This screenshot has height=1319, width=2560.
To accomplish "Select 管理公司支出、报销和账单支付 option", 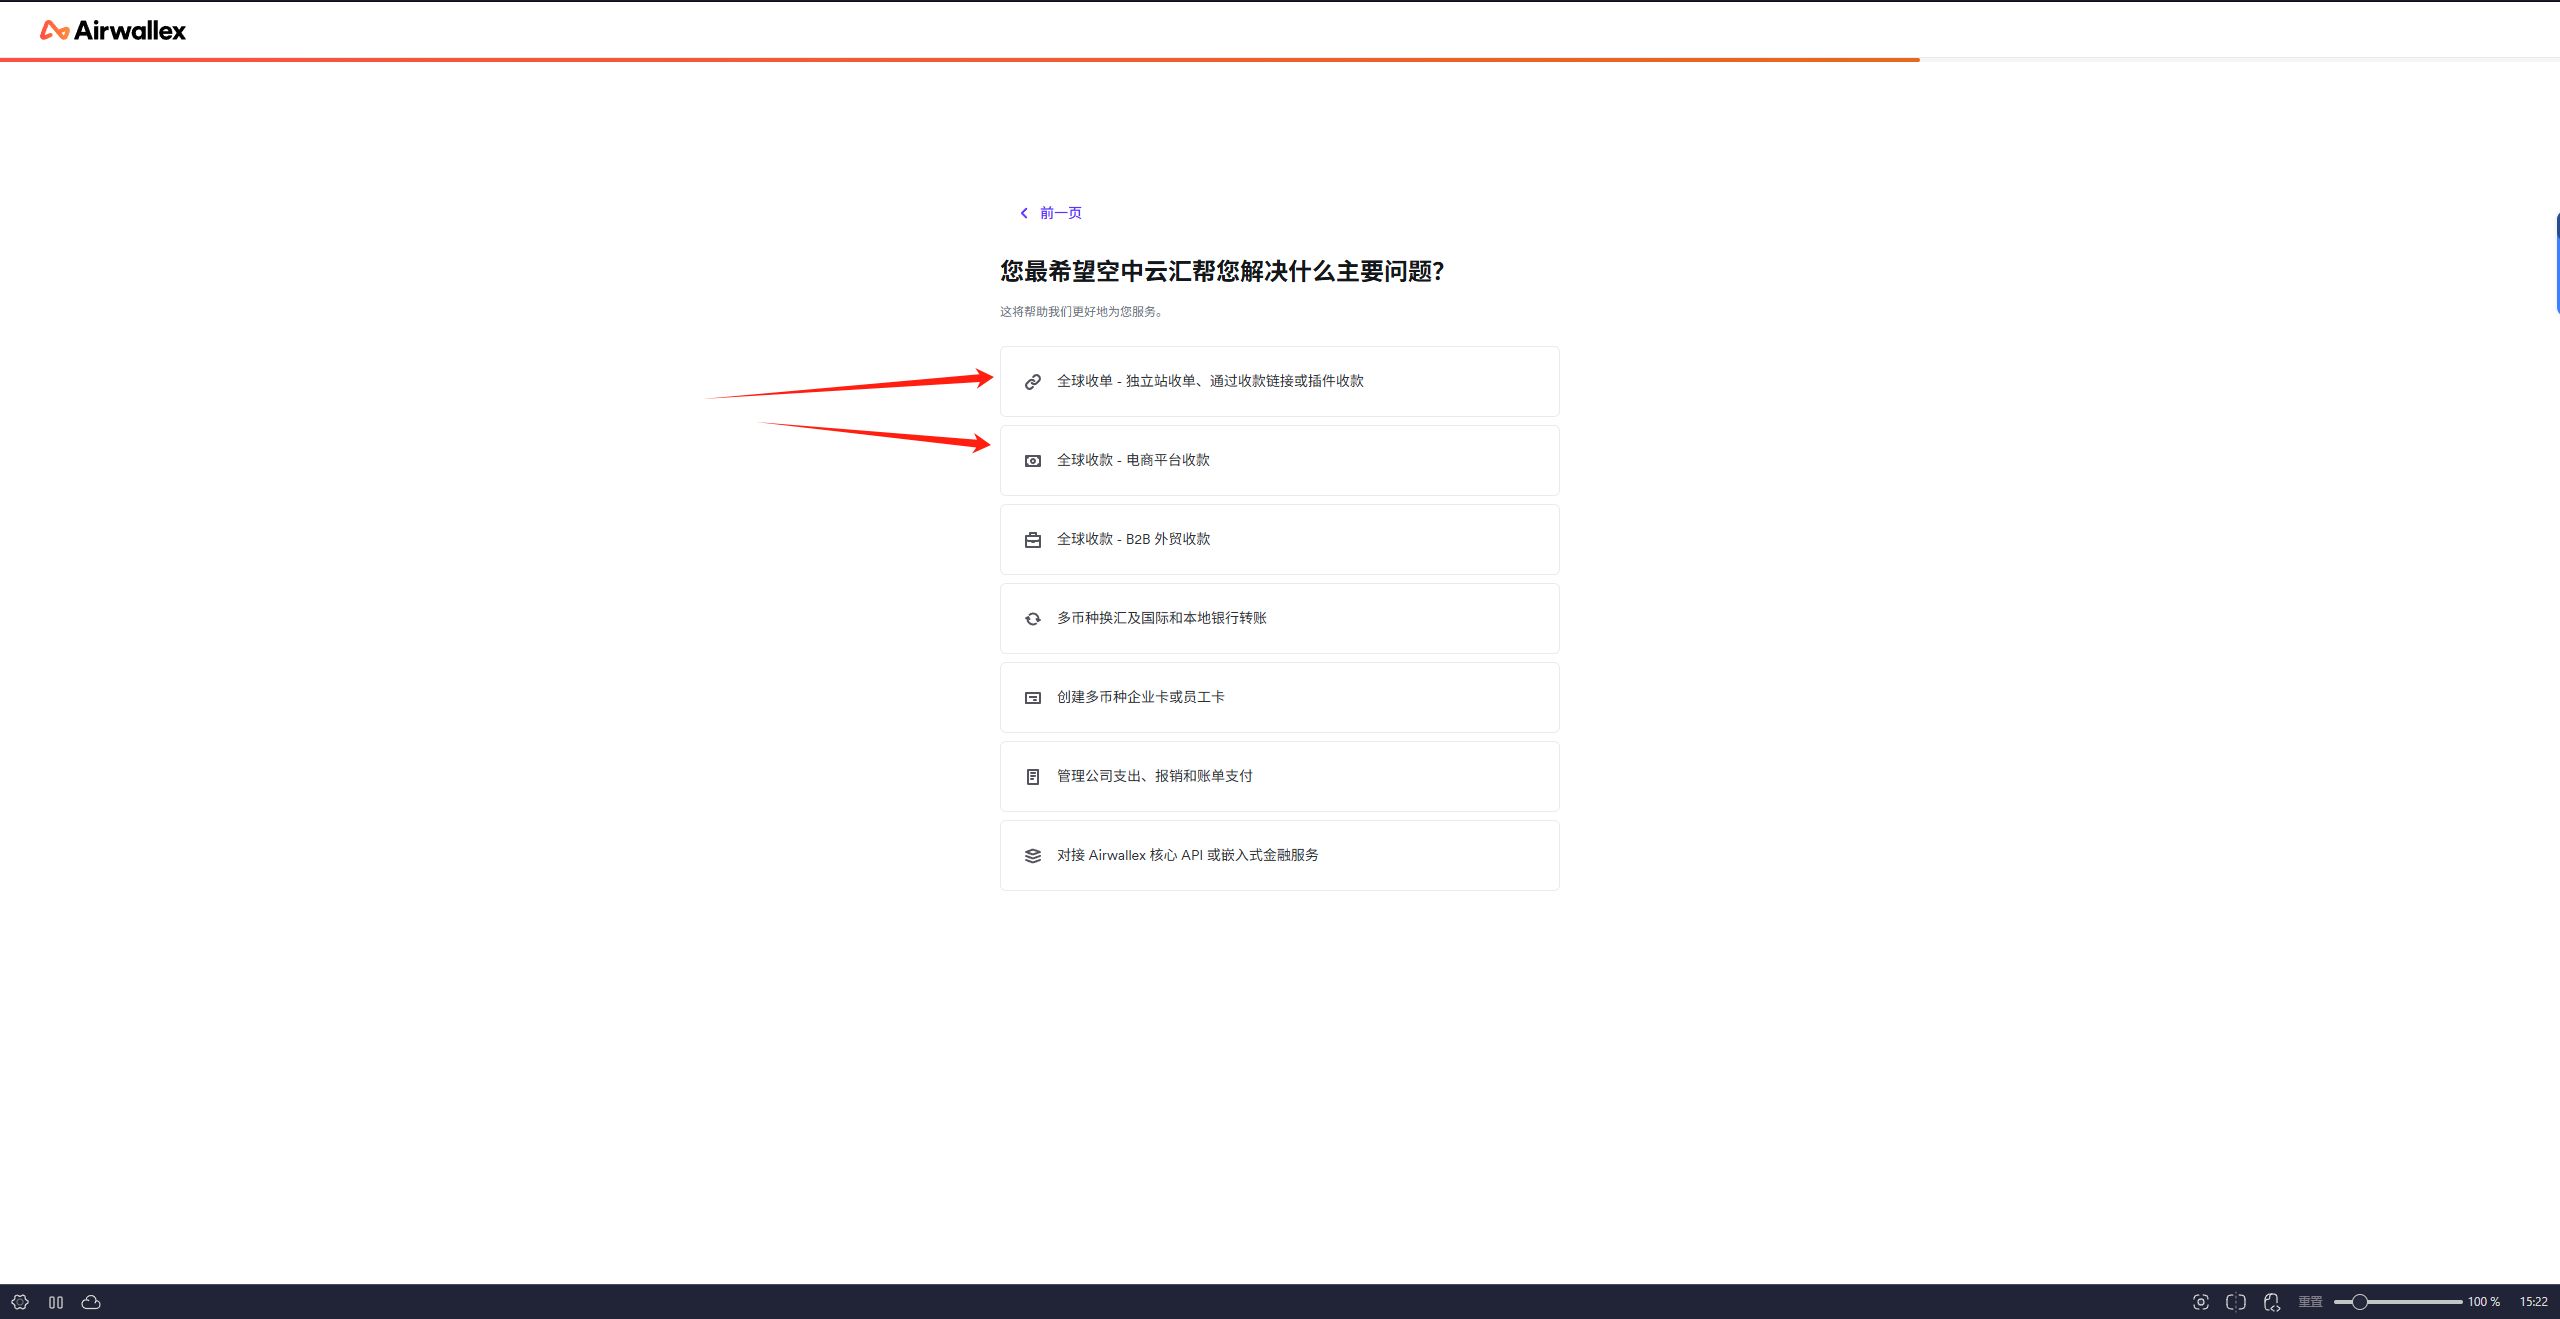I will pos(1279,776).
